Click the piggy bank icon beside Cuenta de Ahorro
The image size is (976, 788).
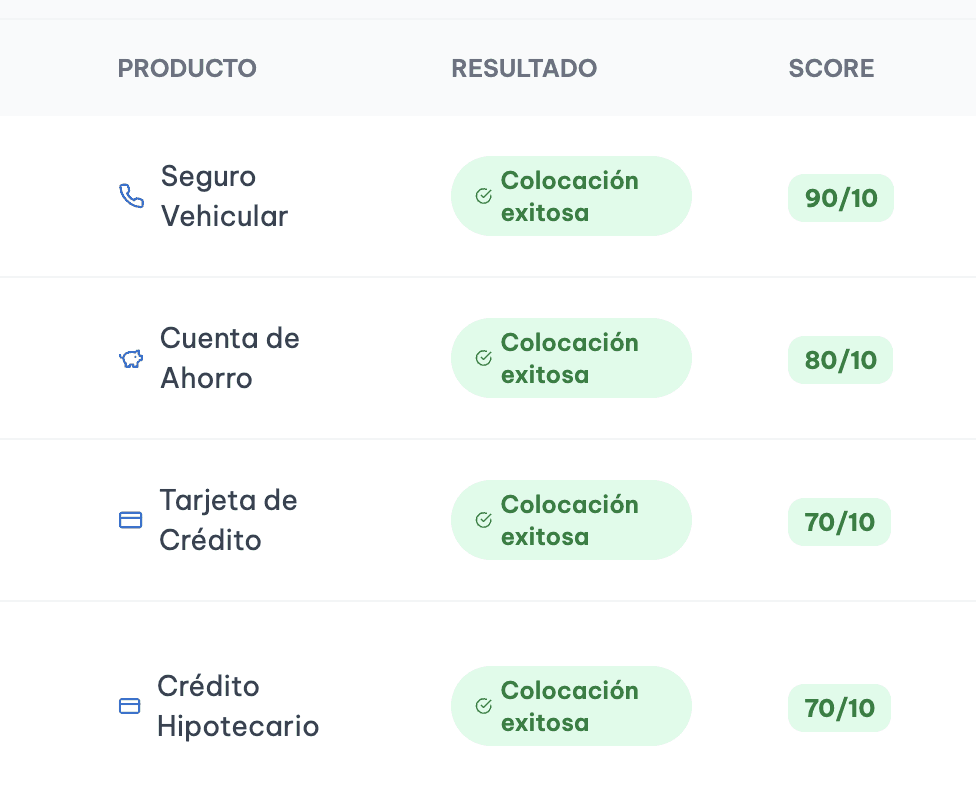131,359
